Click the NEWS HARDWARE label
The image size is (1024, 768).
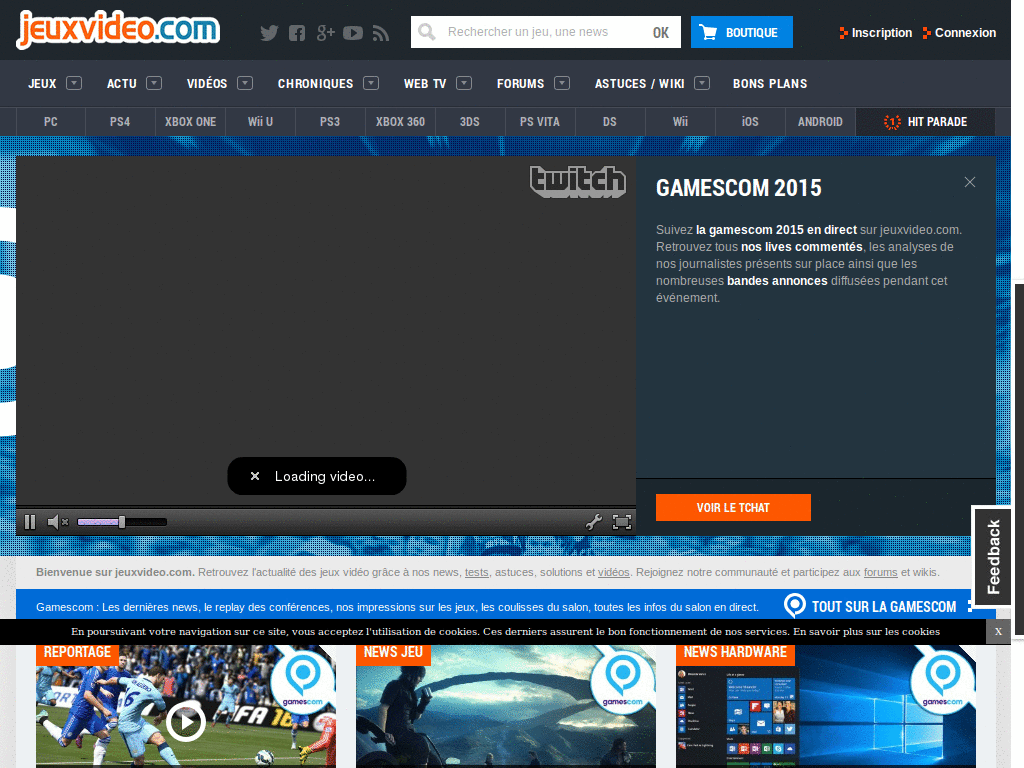click(x=735, y=653)
